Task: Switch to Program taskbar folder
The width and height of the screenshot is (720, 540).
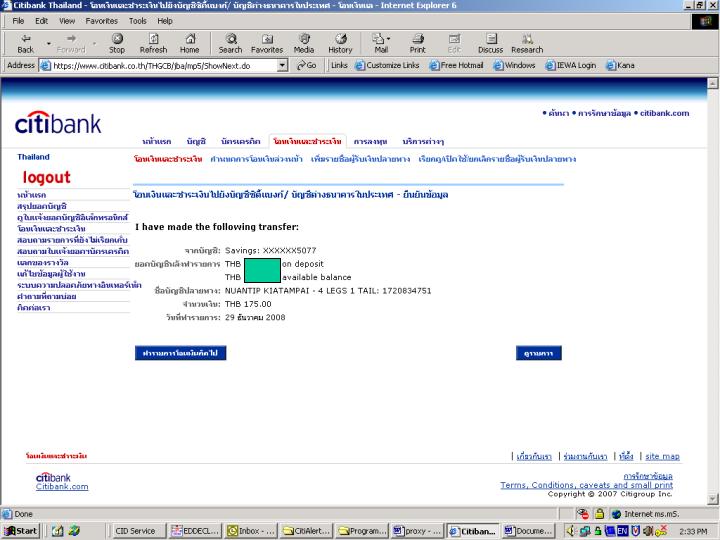Action: coord(362,531)
